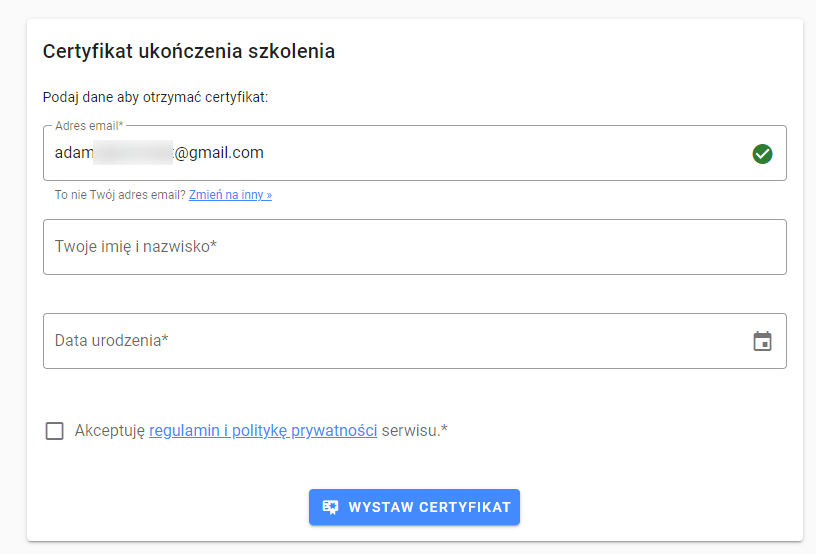Focus the 'Twoje imię i nazwisko' field
Screen dimensions: 816x554
[x=415, y=247]
